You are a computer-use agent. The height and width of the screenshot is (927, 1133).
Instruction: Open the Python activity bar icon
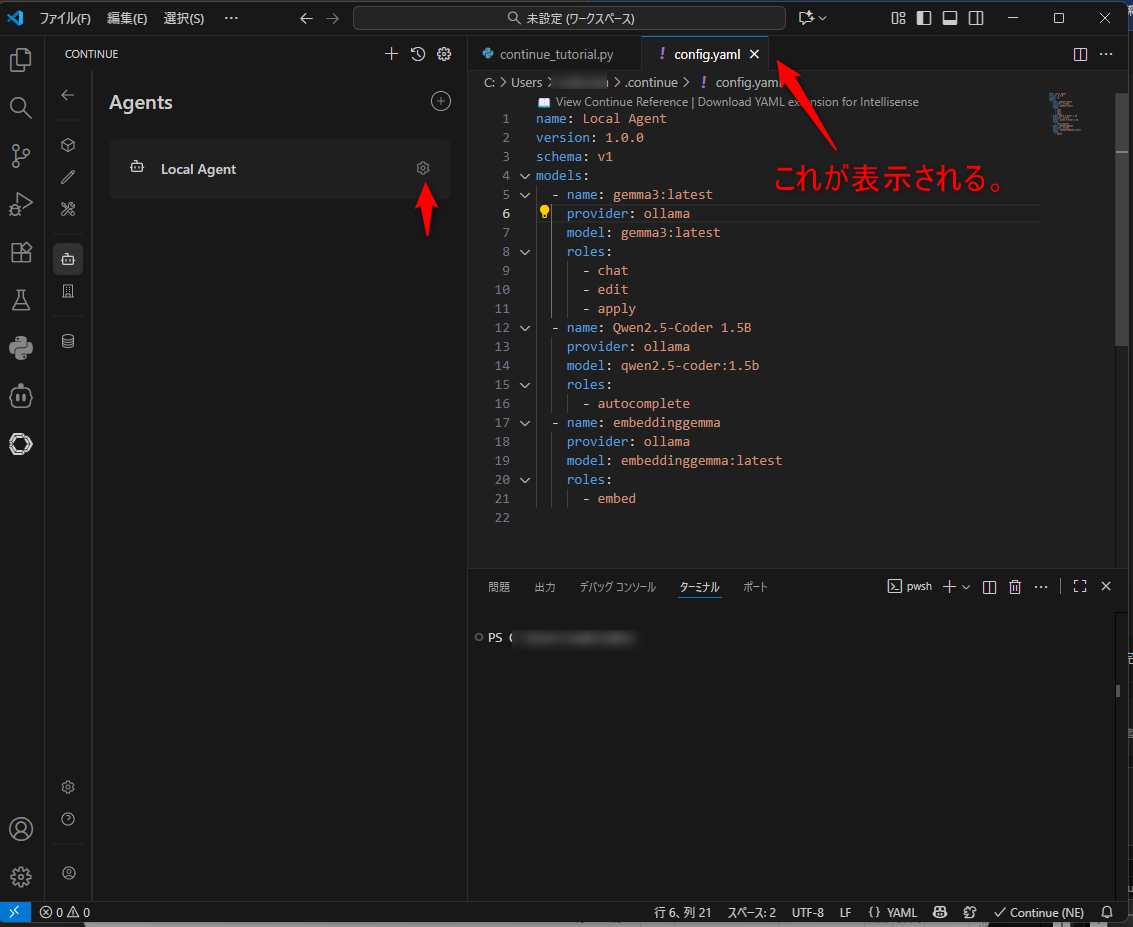pyautogui.click(x=20, y=348)
